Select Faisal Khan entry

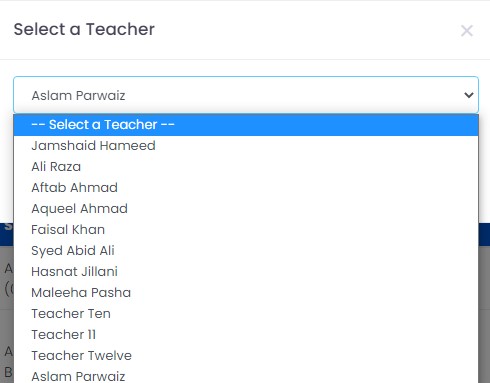[246, 230]
